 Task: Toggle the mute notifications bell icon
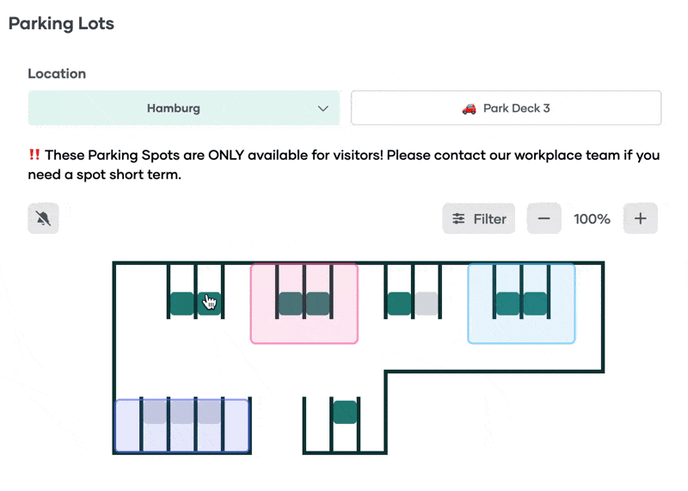point(43,219)
